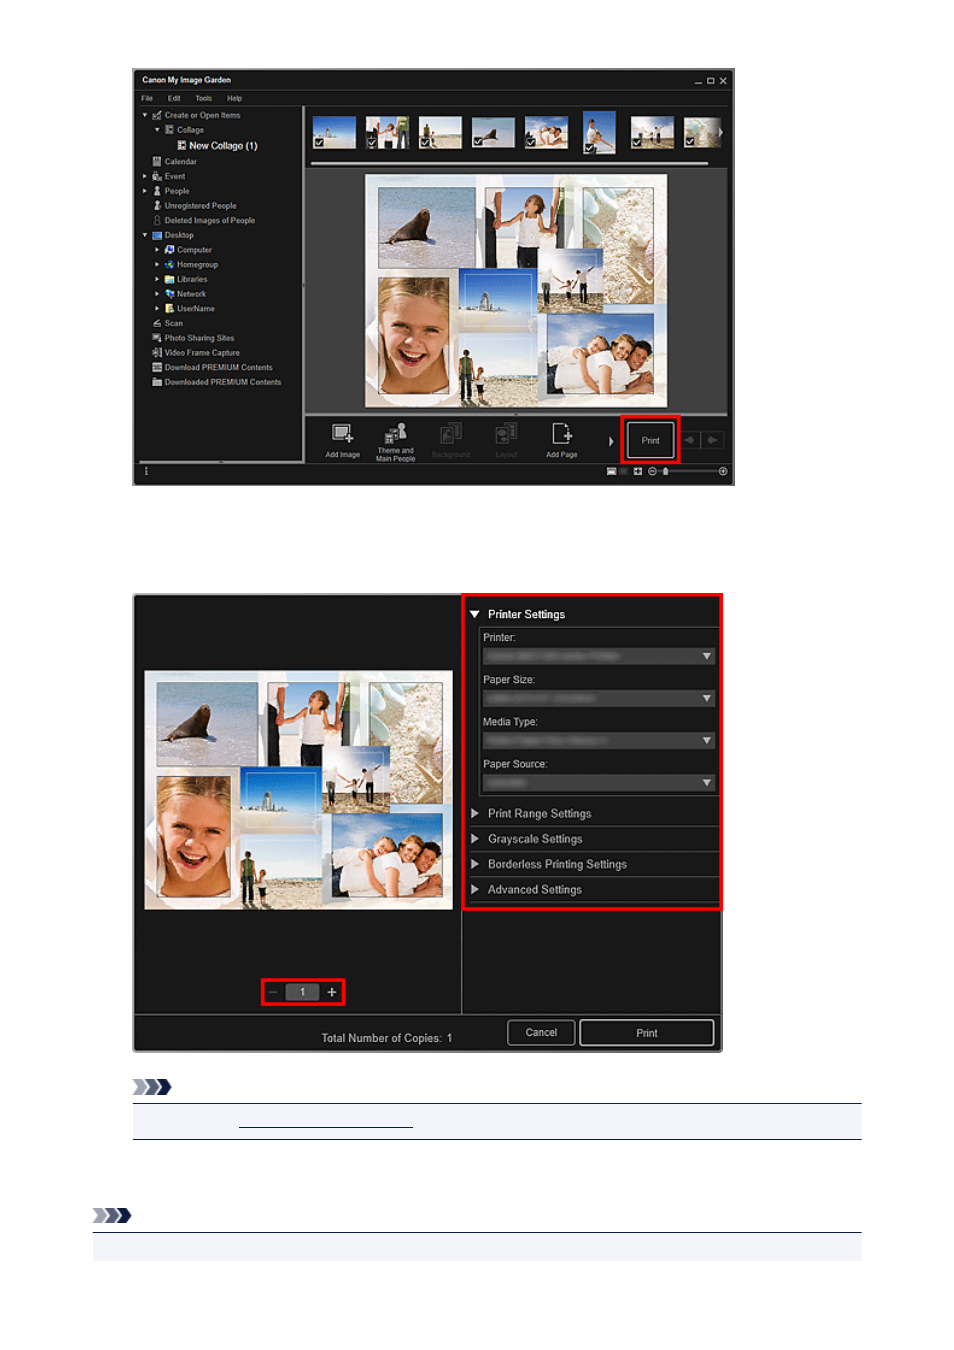Collapse the Desktop tree node

[x=145, y=235]
